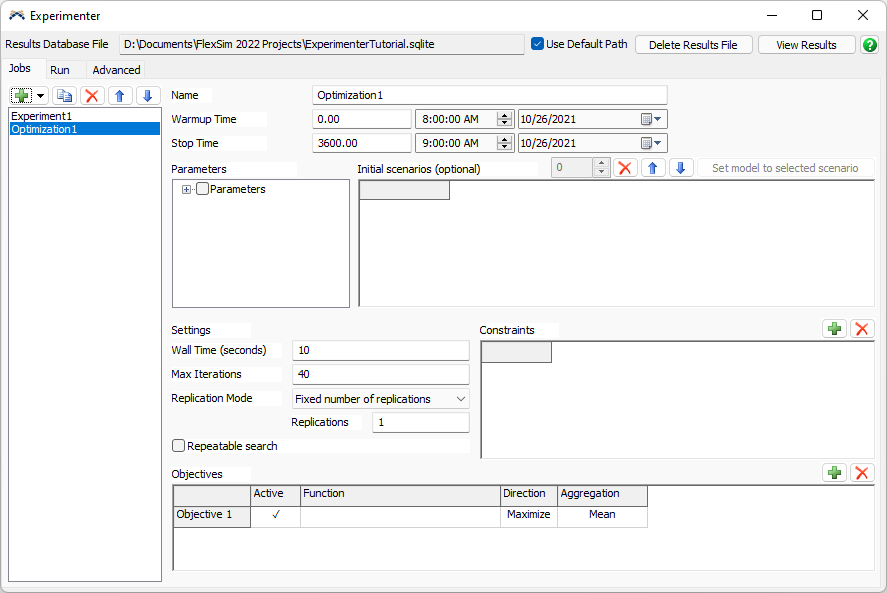Remove an objective with red X icon
The height and width of the screenshot is (593, 887).
click(x=862, y=472)
